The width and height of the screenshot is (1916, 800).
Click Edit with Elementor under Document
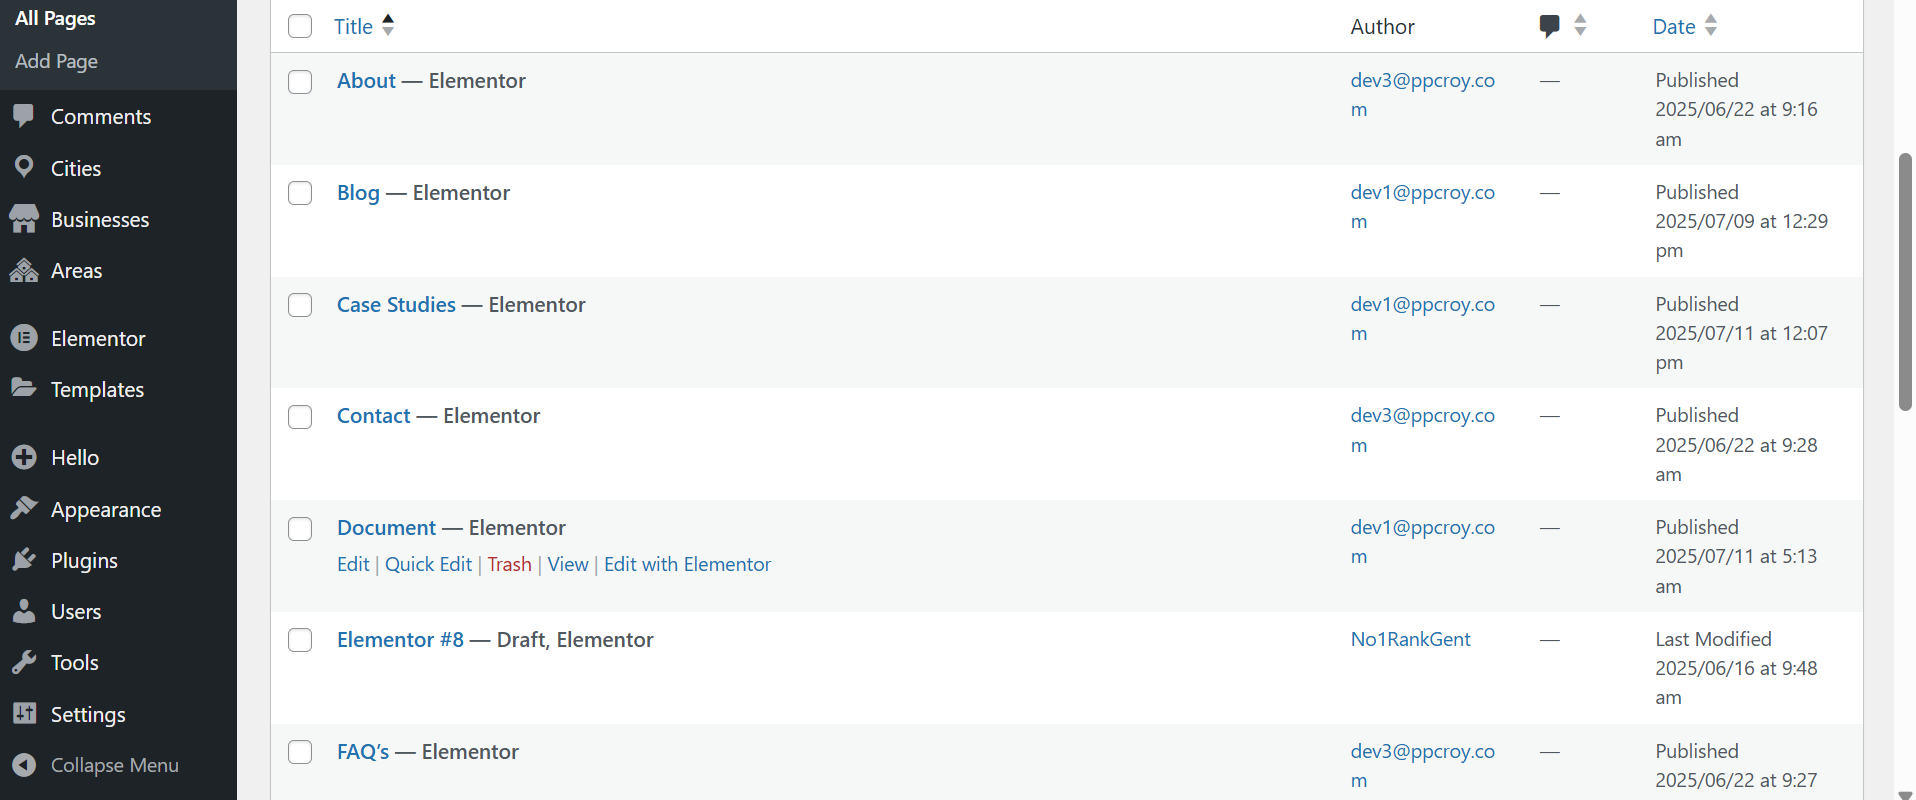coord(687,564)
